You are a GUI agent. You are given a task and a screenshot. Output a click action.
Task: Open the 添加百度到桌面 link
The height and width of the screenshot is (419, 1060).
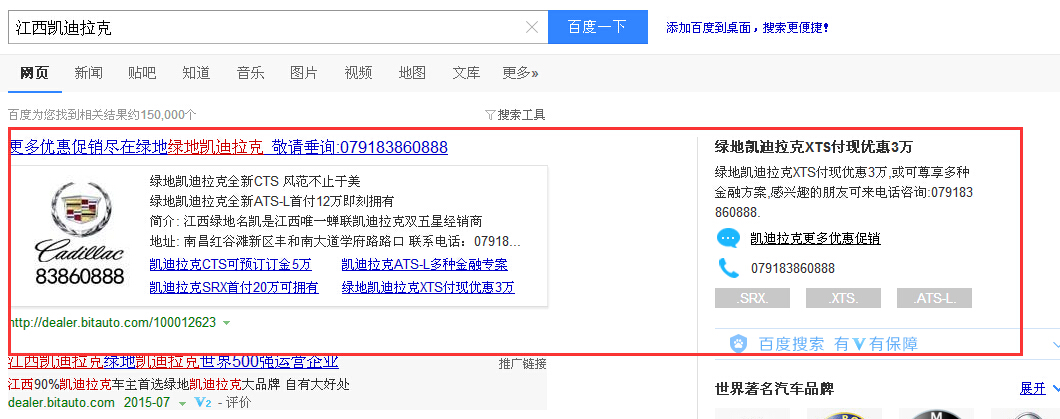(747, 28)
